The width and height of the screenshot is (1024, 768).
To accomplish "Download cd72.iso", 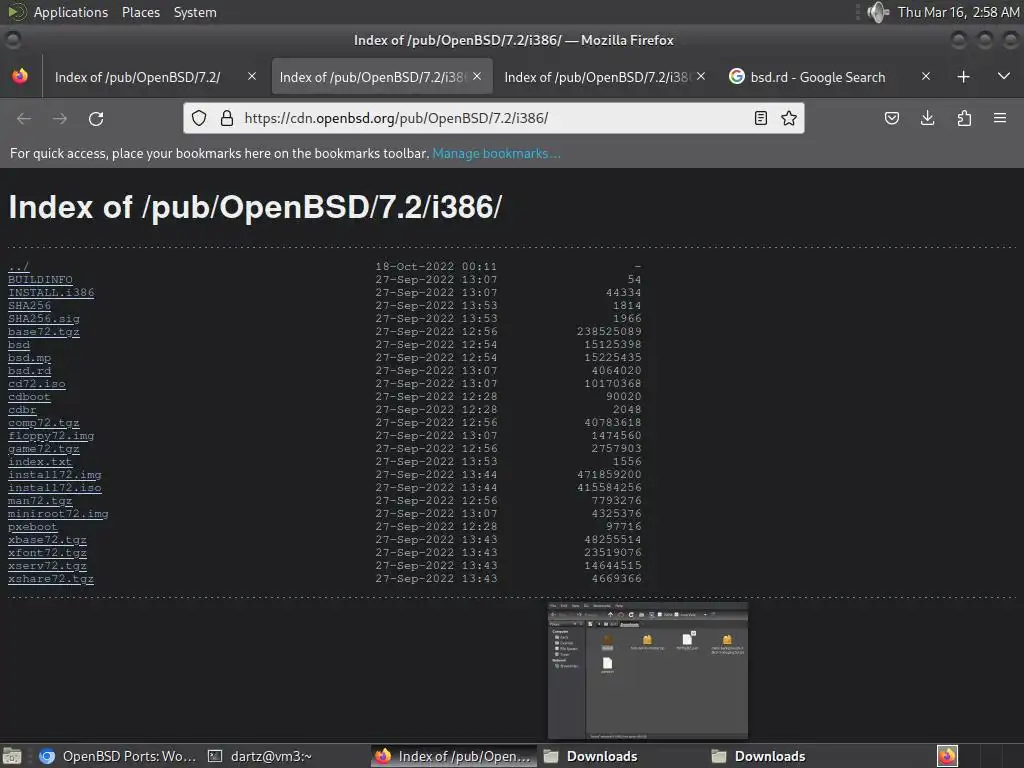I will pyautogui.click(x=37, y=384).
